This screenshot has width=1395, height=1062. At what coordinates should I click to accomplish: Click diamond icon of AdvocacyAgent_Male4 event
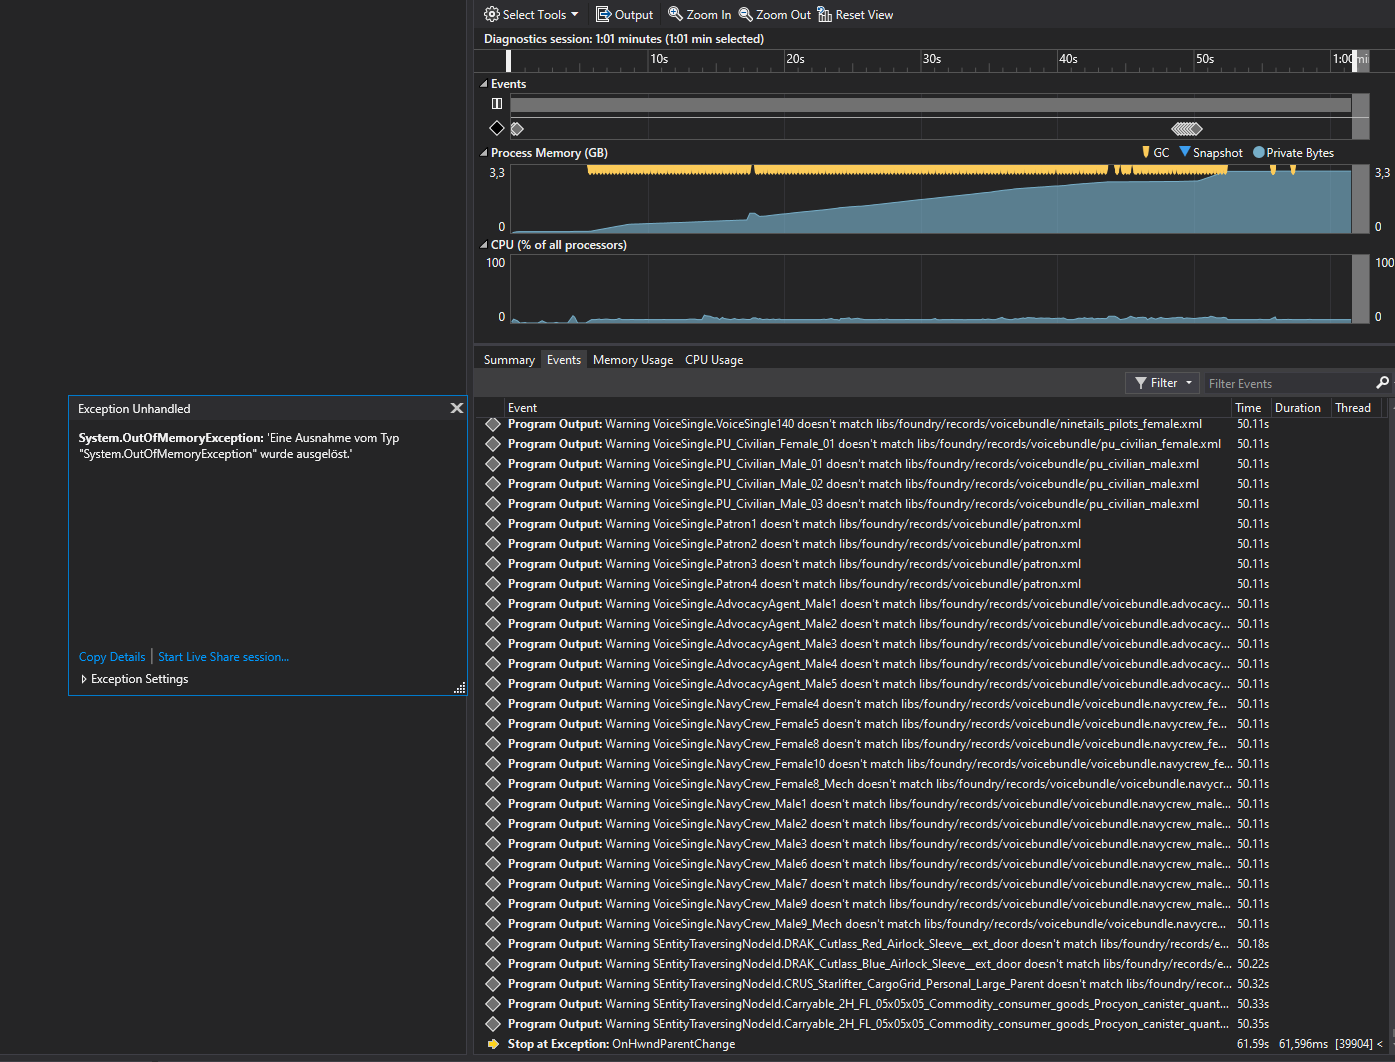[x=493, y=664]
